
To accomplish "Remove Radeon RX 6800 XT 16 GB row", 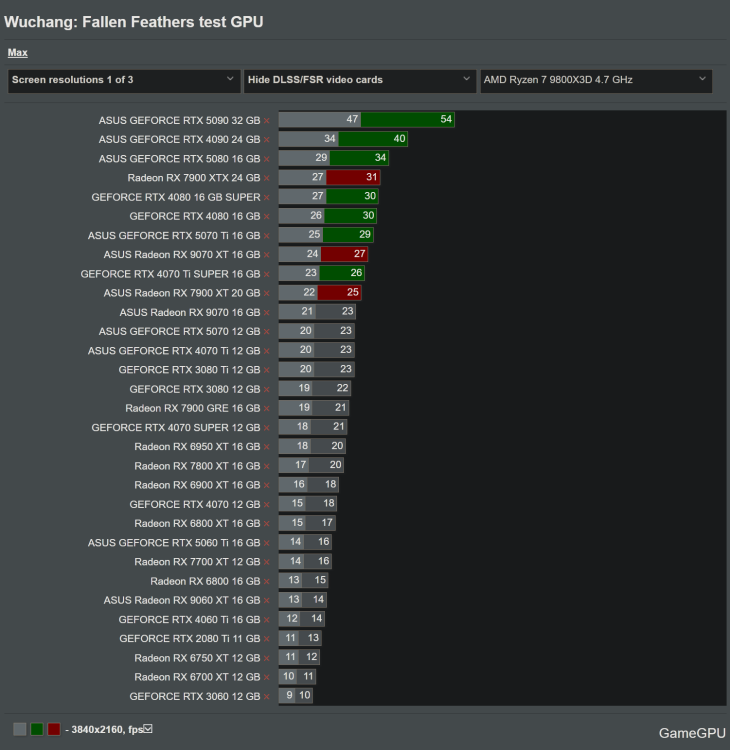I will click(266, 524).
